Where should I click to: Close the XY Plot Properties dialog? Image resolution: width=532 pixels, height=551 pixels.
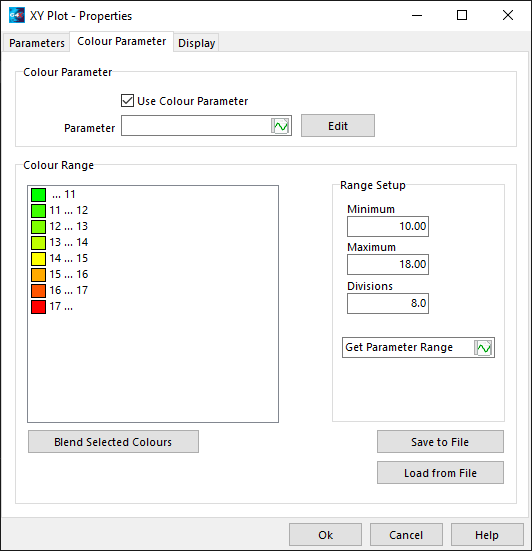click(508, 15)
